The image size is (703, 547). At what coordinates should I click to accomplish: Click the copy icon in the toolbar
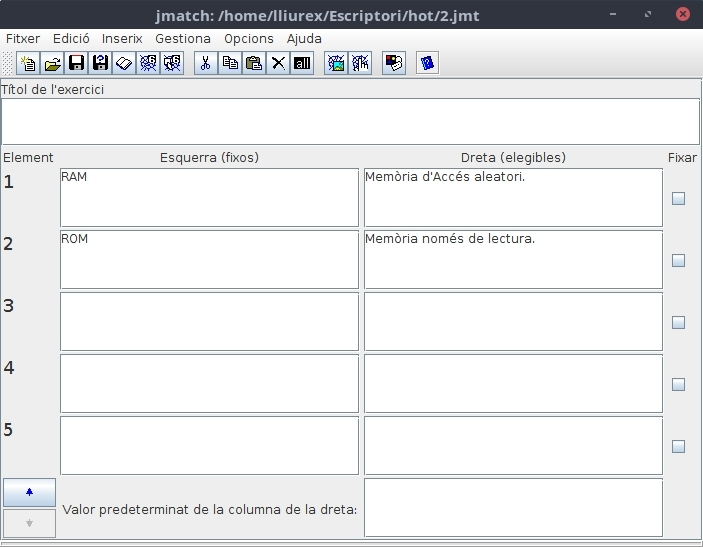(230, 63)
